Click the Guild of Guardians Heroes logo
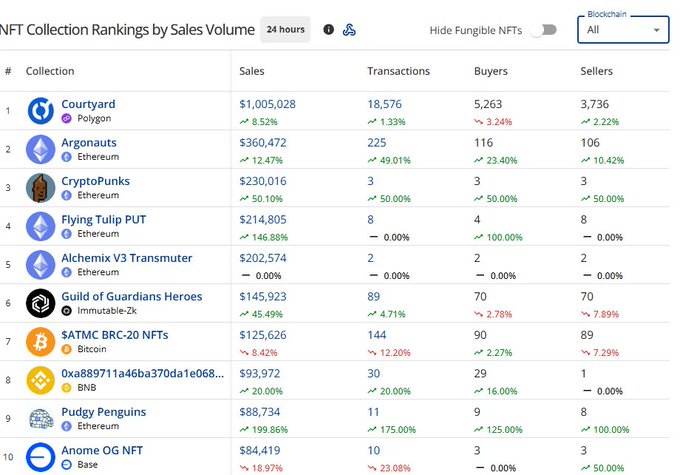 40,303
